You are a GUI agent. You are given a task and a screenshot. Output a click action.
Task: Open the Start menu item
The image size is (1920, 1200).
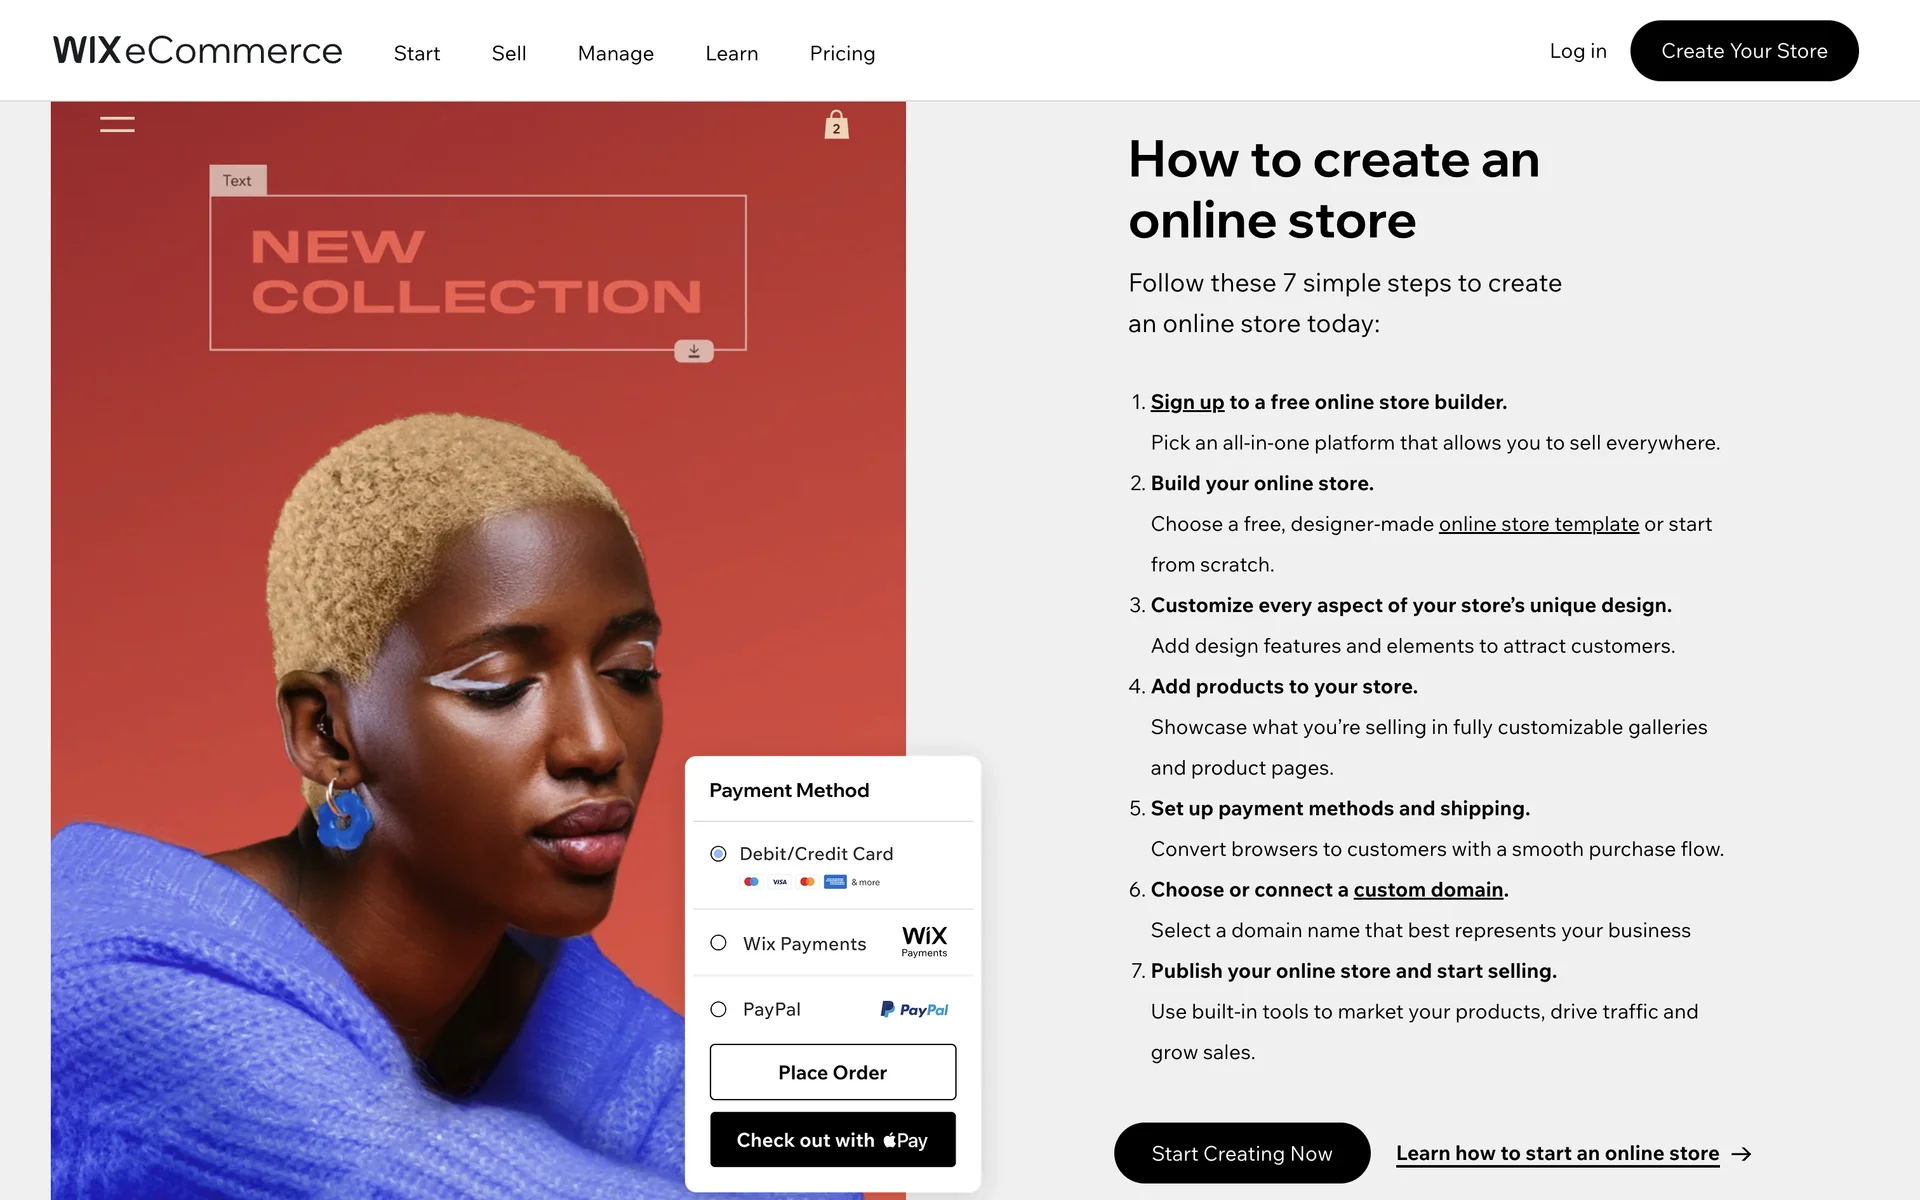click(417, 53)
